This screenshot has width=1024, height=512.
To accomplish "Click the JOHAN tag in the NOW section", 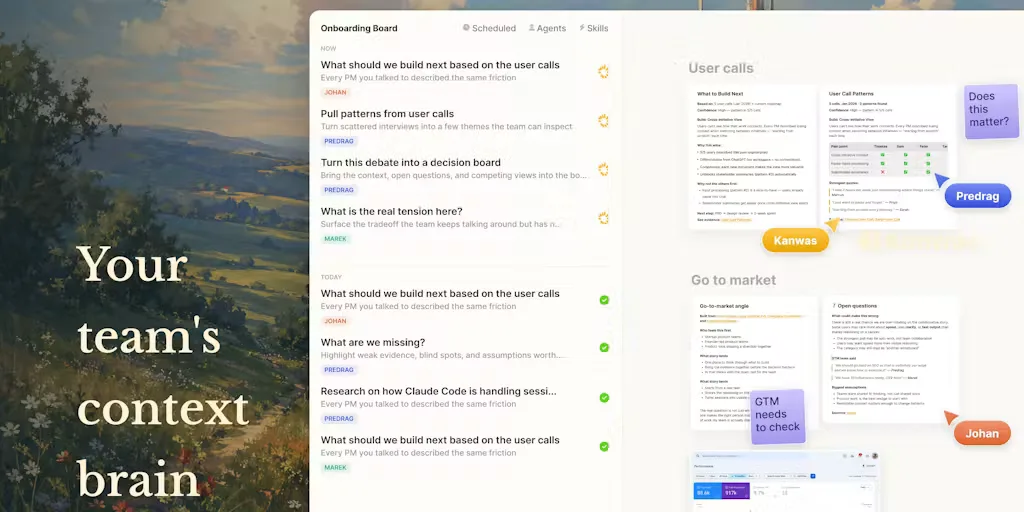I will point(336,92).
